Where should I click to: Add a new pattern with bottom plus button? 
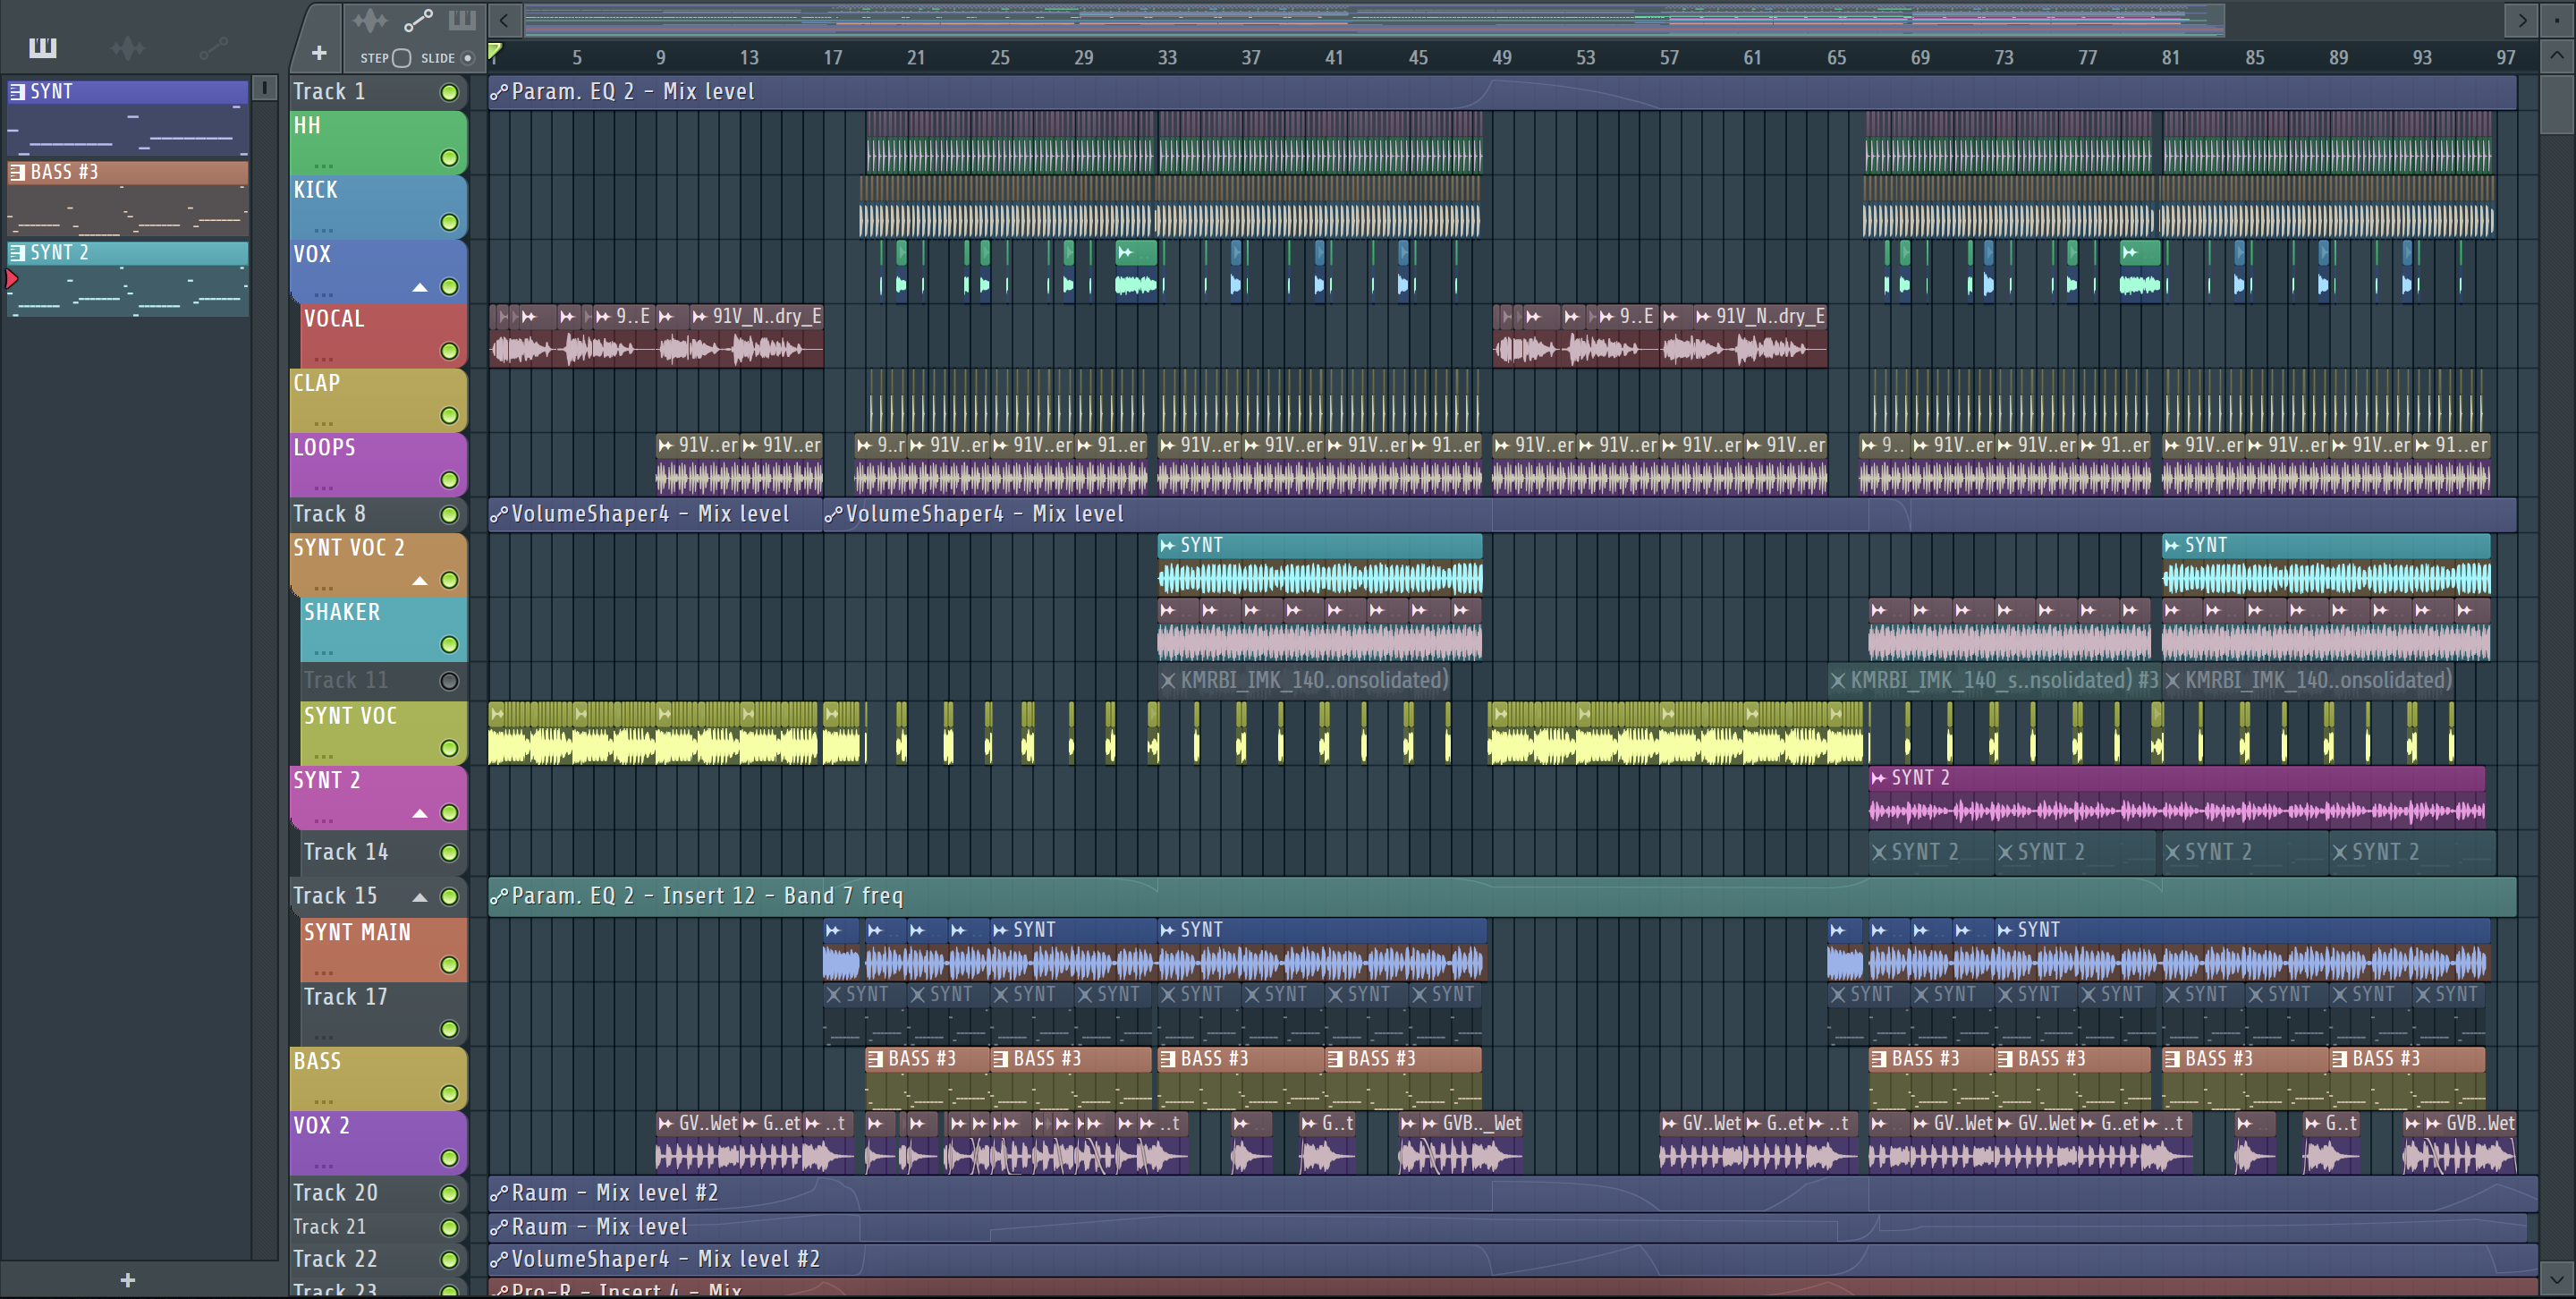point(127,1280)
